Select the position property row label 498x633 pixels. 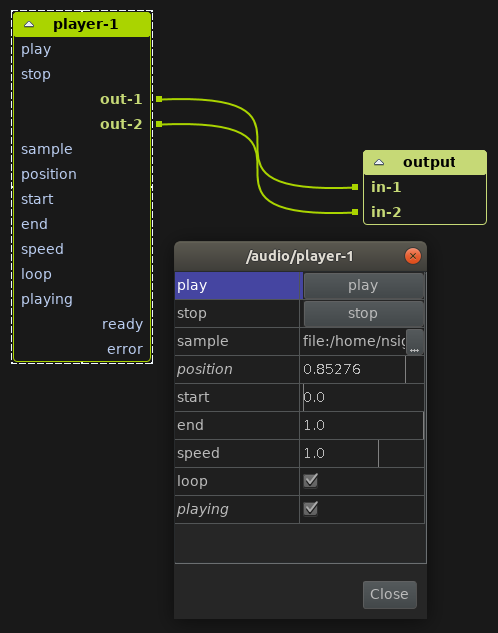(237, 369)
